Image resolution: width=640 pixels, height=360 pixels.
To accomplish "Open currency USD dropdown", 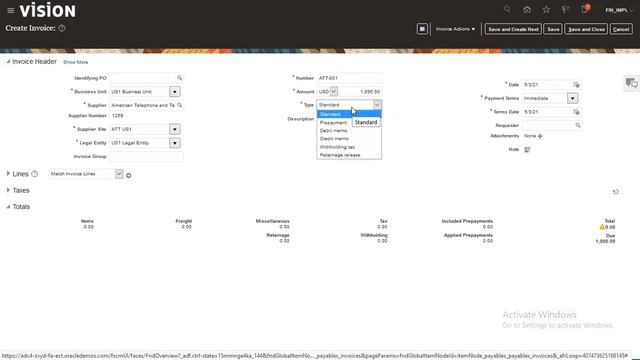I will tap(333, 91).
